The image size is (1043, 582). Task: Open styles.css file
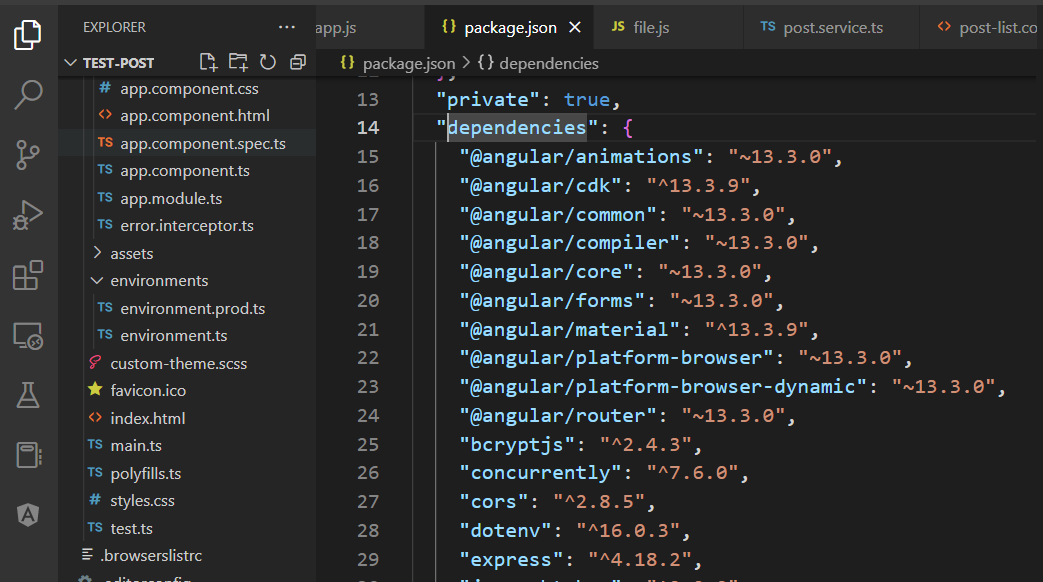coord(142,501)
